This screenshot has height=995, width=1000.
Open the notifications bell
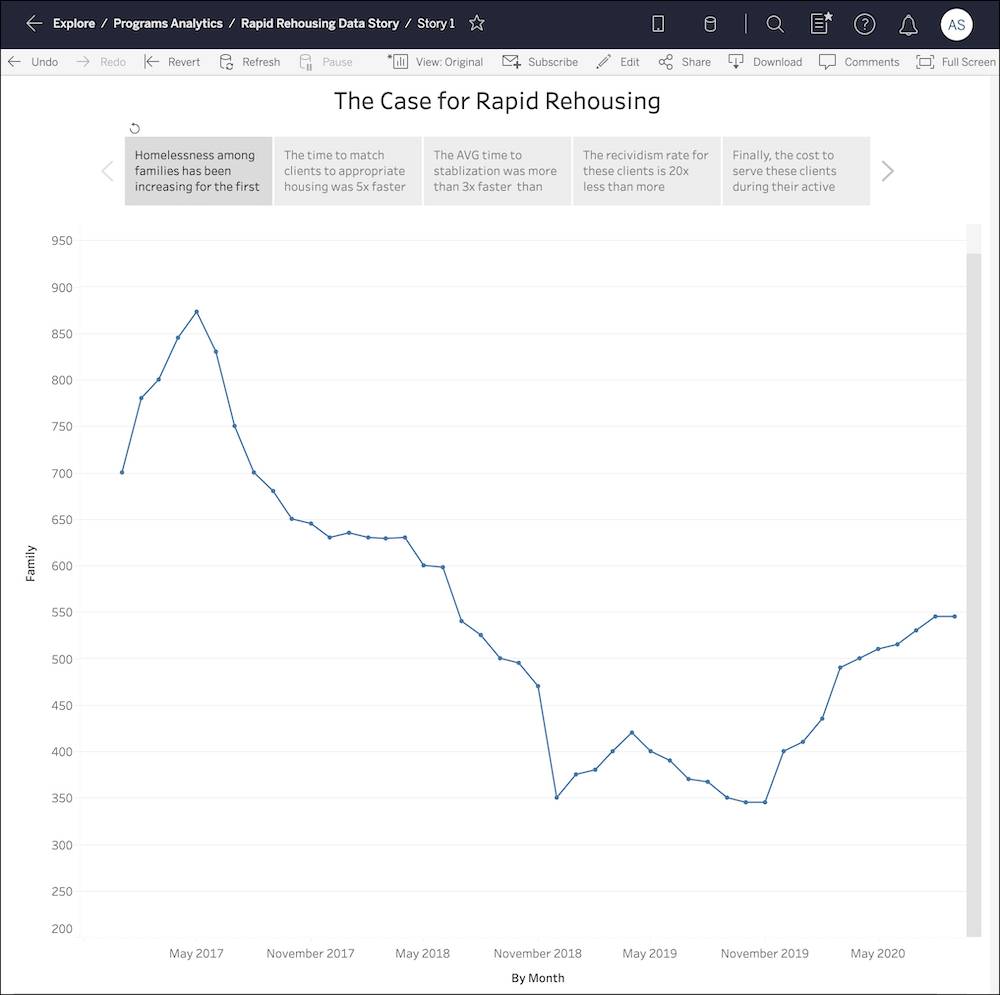click(908, 25)
